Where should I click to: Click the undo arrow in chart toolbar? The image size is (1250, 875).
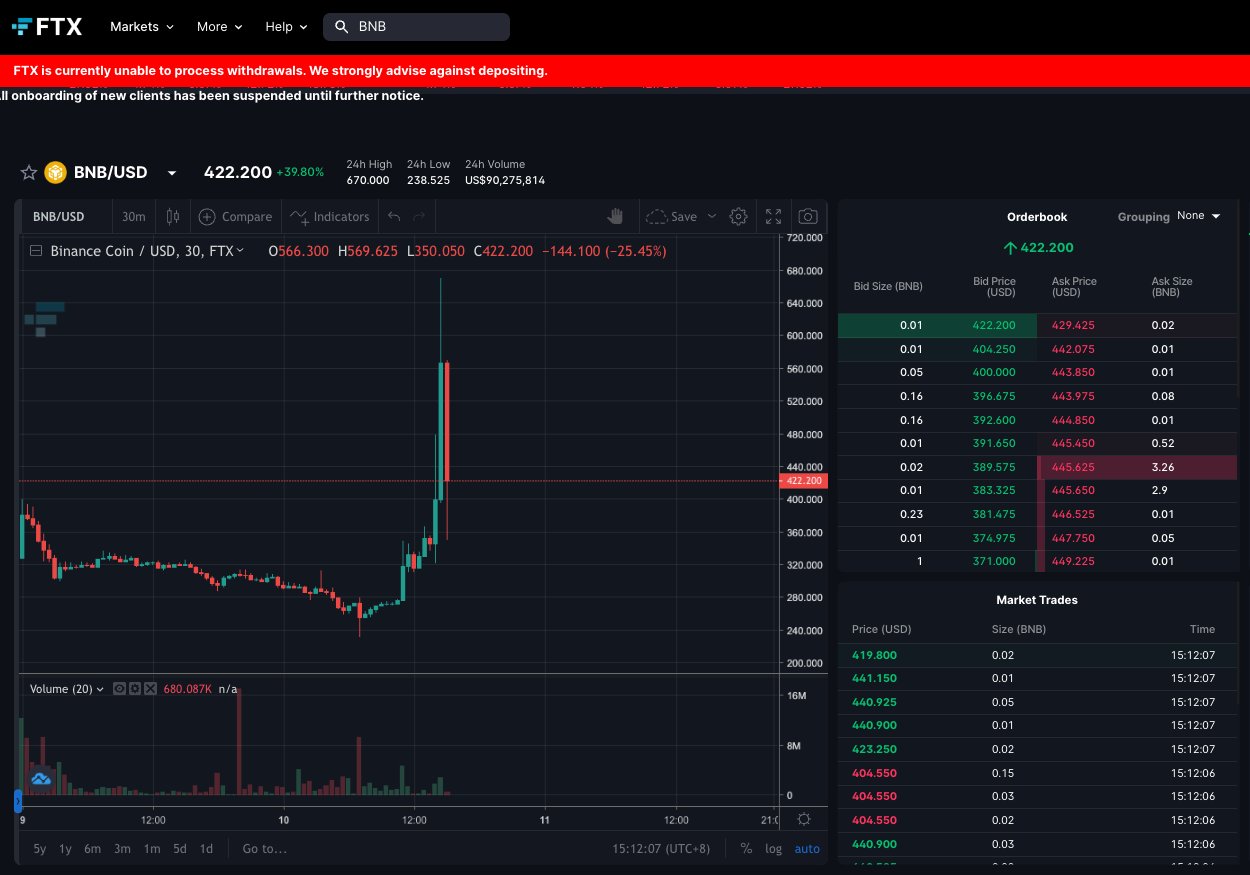392,216
